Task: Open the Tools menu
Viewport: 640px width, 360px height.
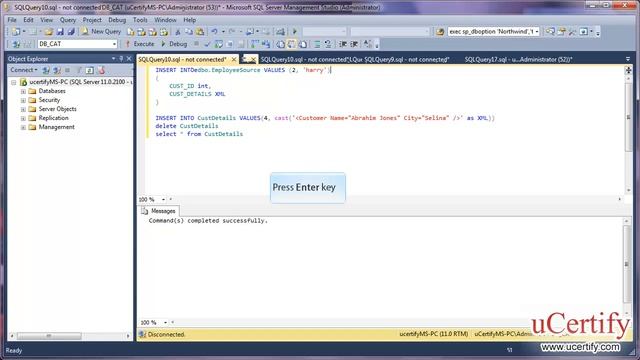Action: 140,20
